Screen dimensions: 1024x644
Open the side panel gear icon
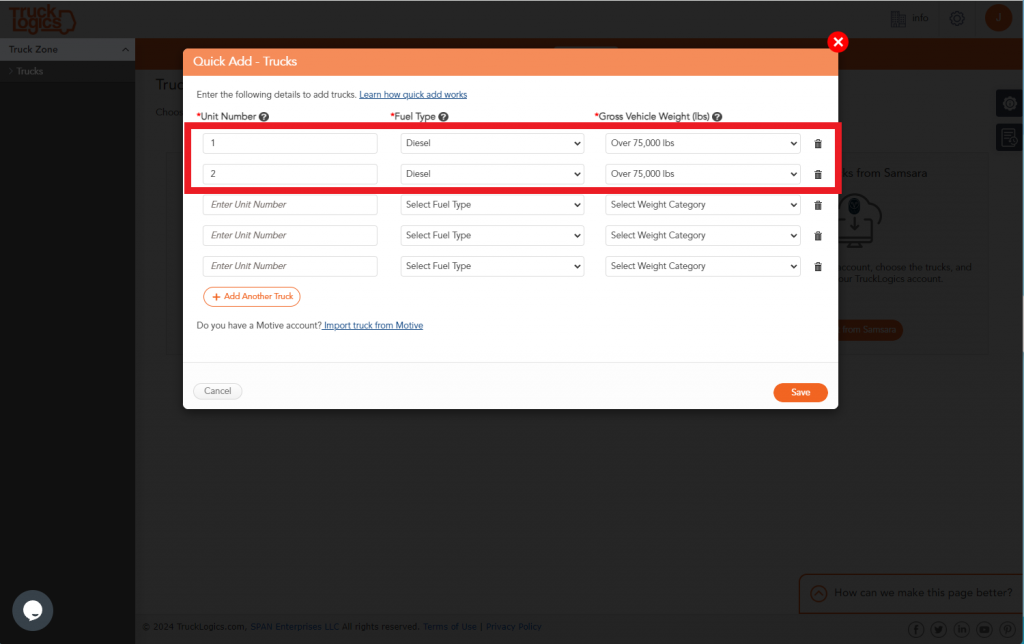click(x=1010, y=103)
